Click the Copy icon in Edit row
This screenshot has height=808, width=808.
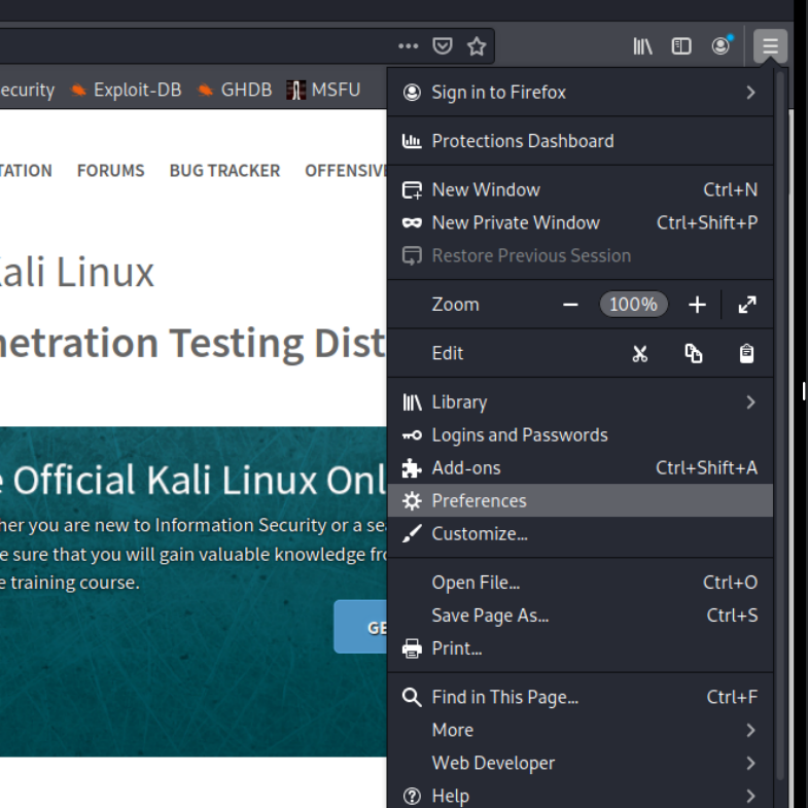coord(693,354)
